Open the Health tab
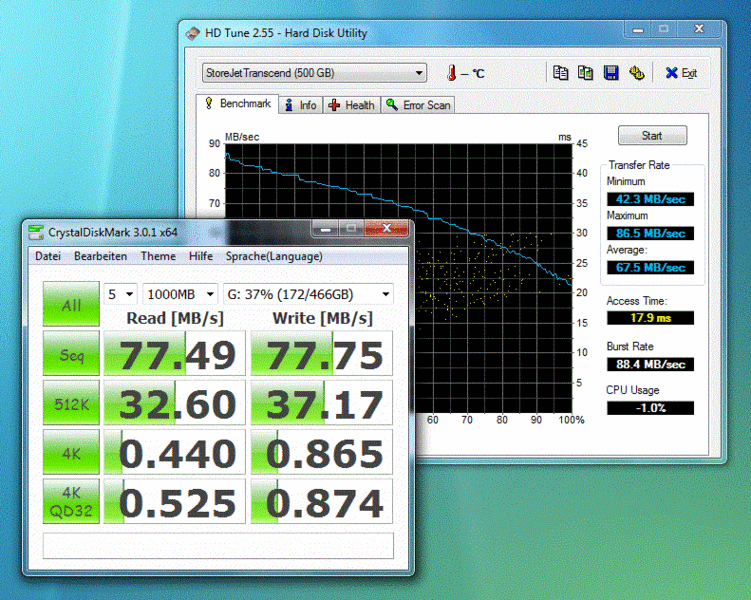 352,105
